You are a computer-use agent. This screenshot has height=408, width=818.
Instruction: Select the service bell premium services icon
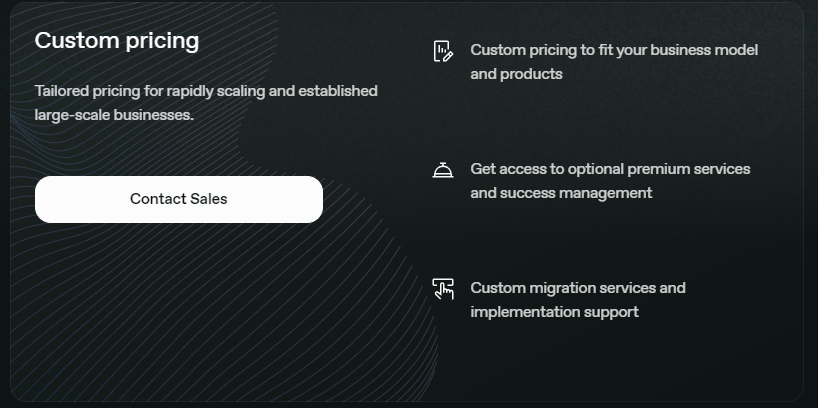pos(443,170)
